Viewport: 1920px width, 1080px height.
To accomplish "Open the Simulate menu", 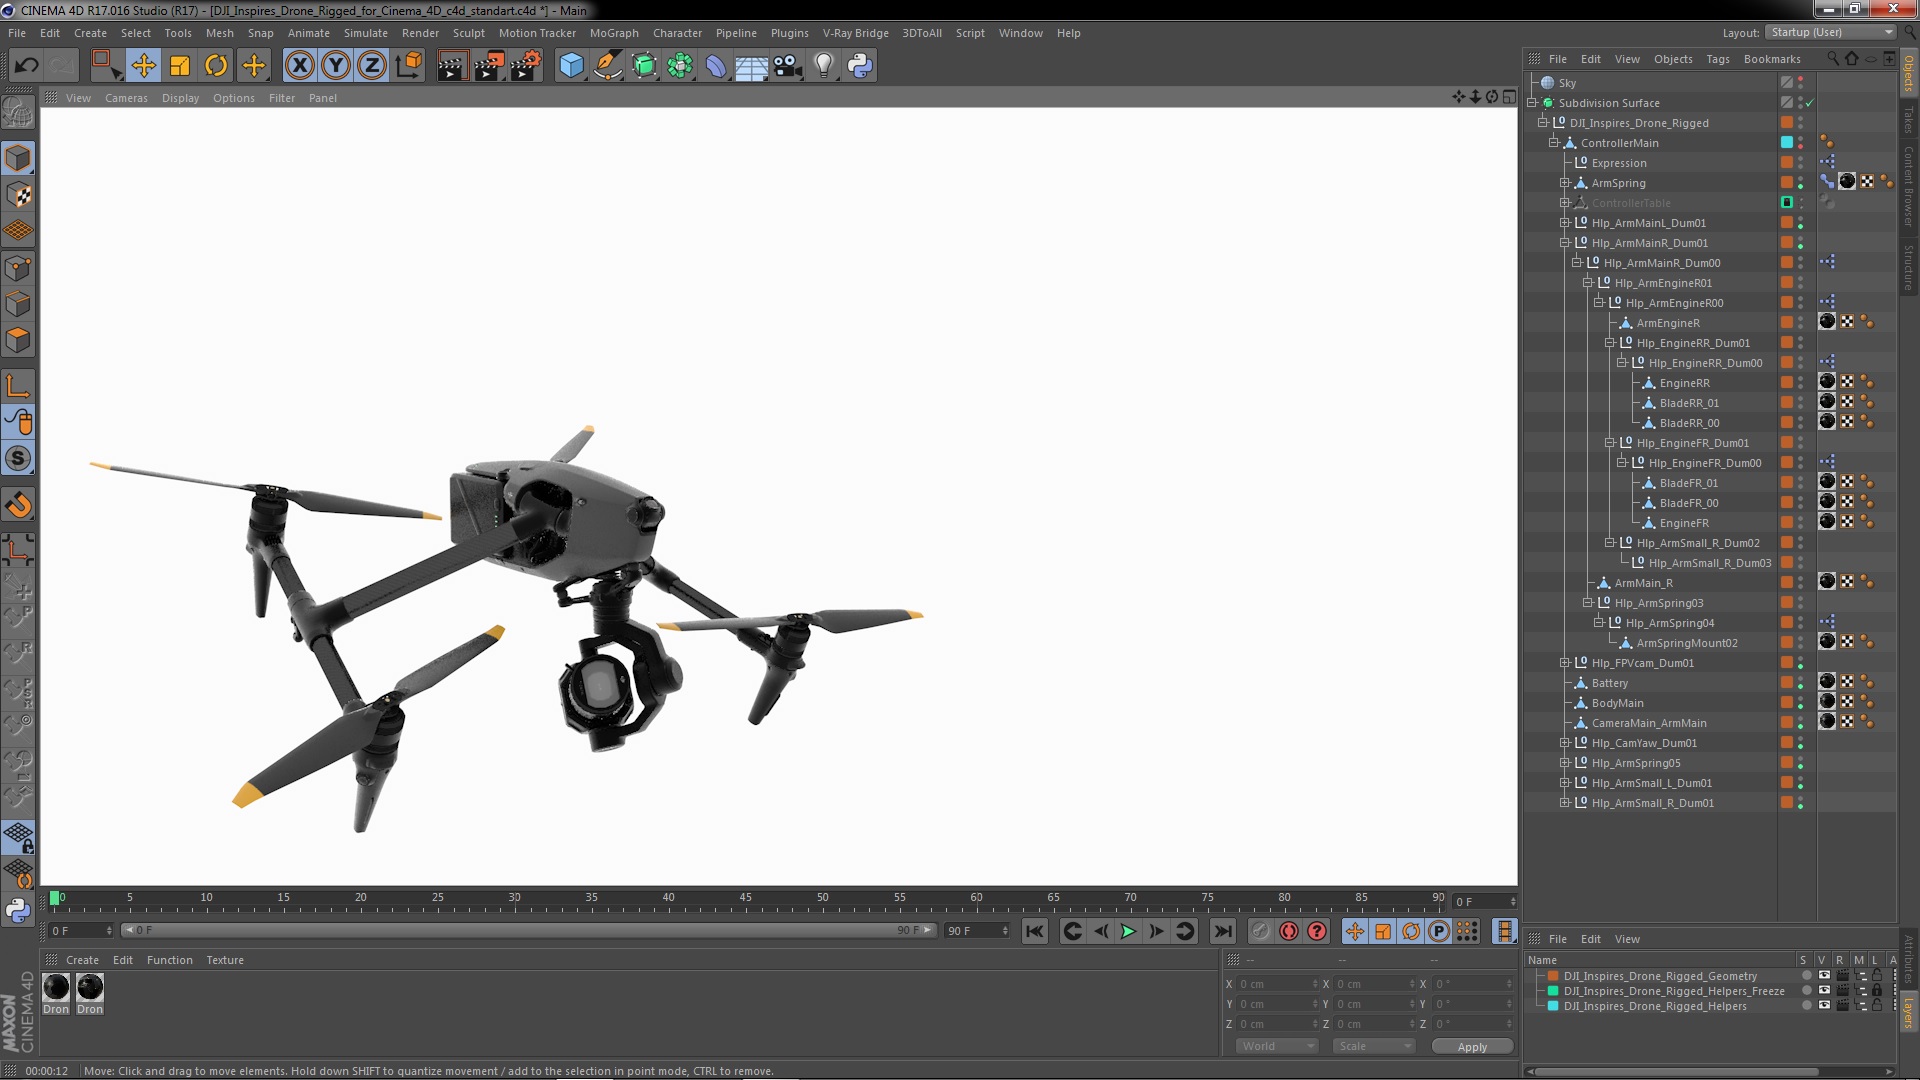I will [365, 33].
